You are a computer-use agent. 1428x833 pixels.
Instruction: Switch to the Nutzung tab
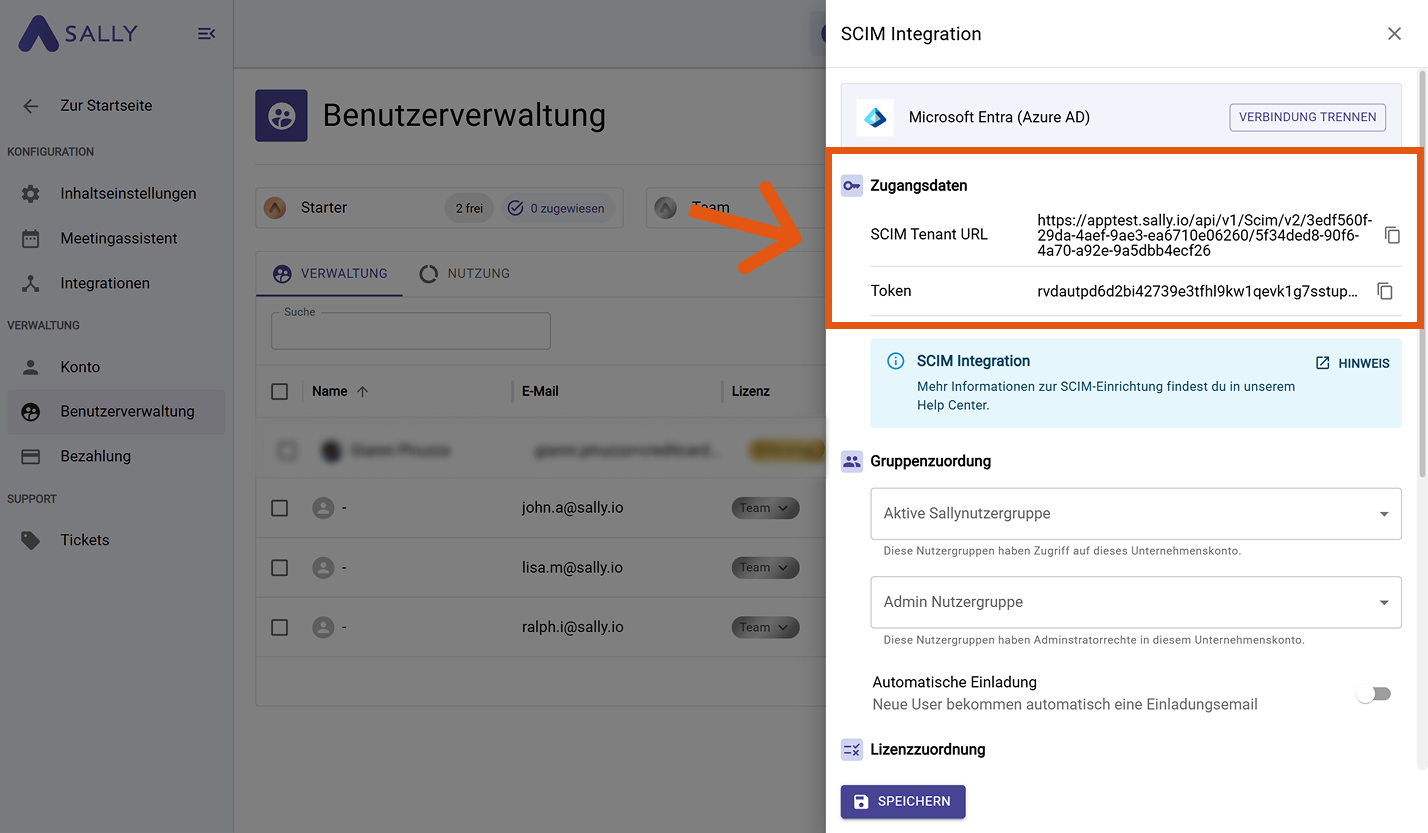tap(465, 274)
